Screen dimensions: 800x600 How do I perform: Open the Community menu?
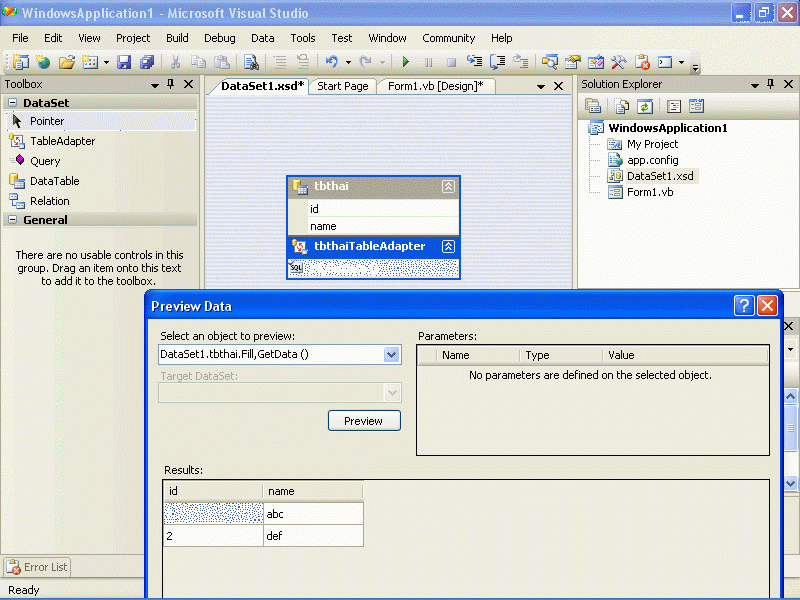point(448,38)
